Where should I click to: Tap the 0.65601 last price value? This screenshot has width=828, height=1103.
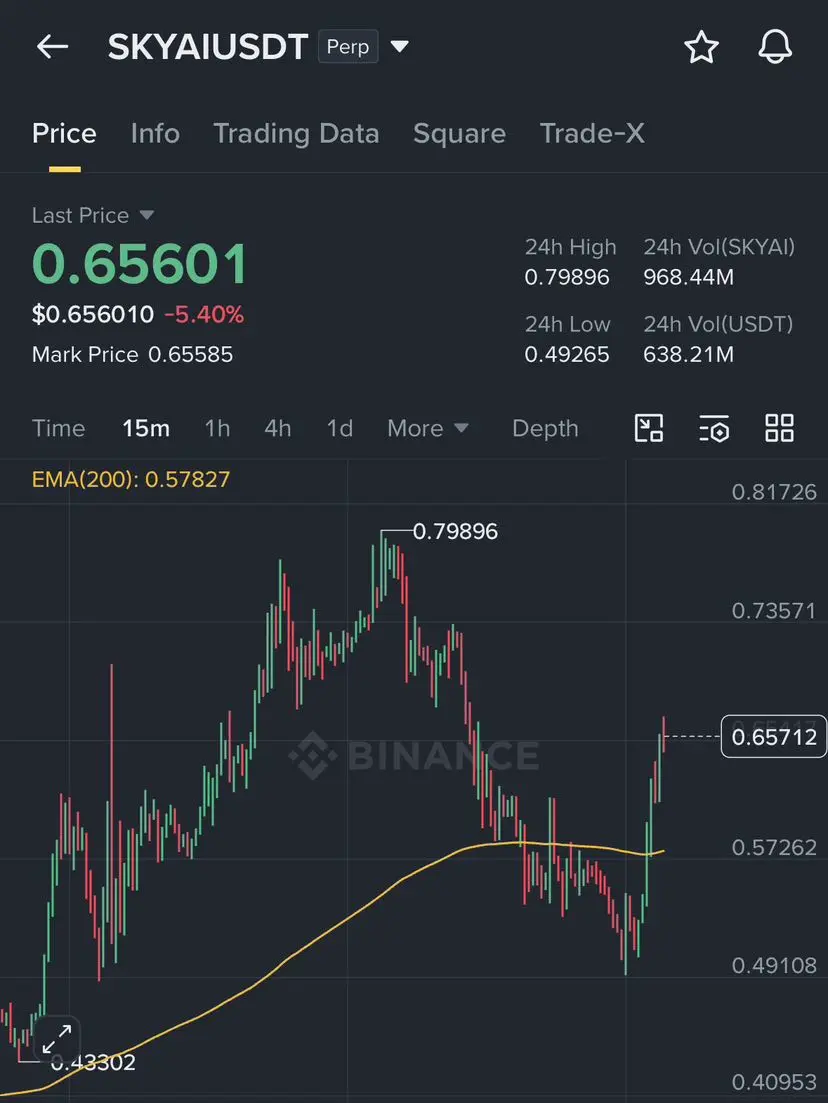click(x=140, y=264)
